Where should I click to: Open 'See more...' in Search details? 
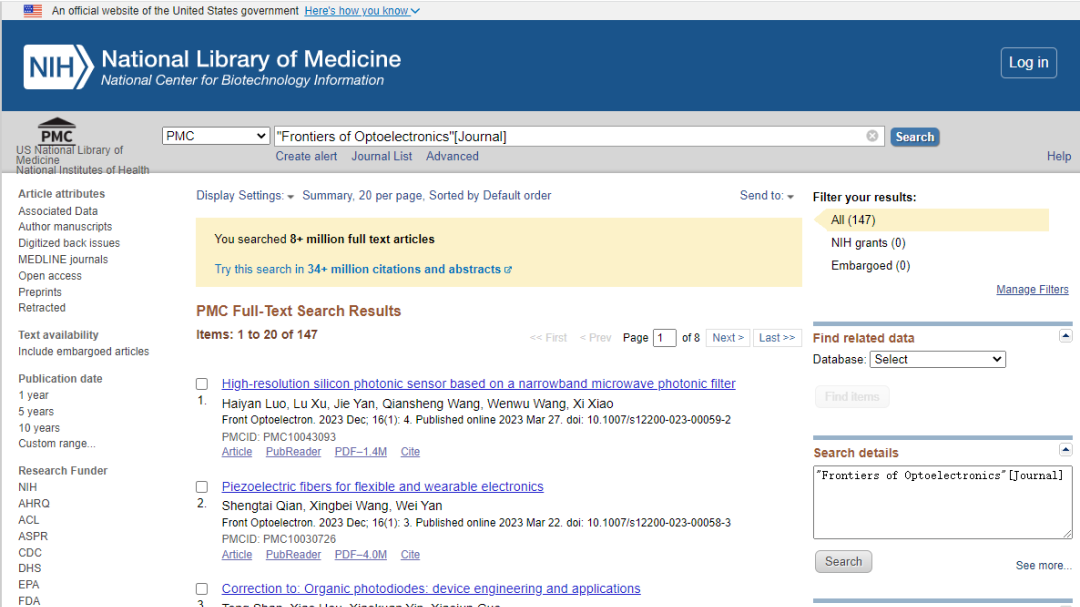[1043, 566]
